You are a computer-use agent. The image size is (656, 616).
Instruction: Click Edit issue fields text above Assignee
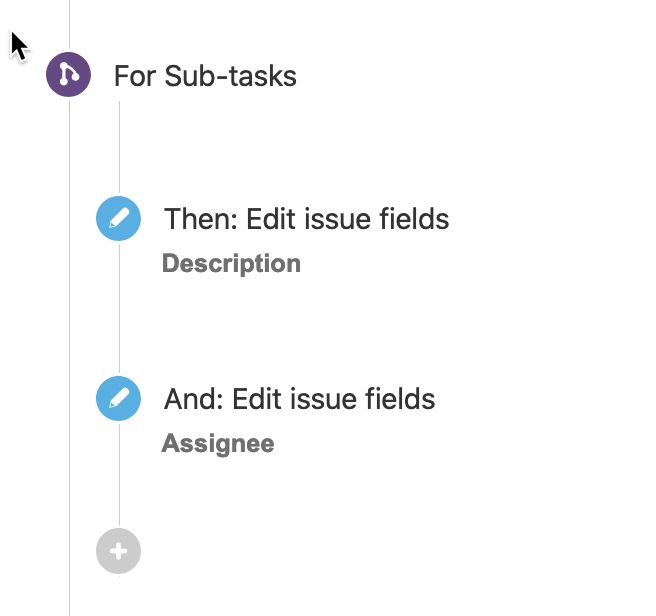click(x=334, y=399)
